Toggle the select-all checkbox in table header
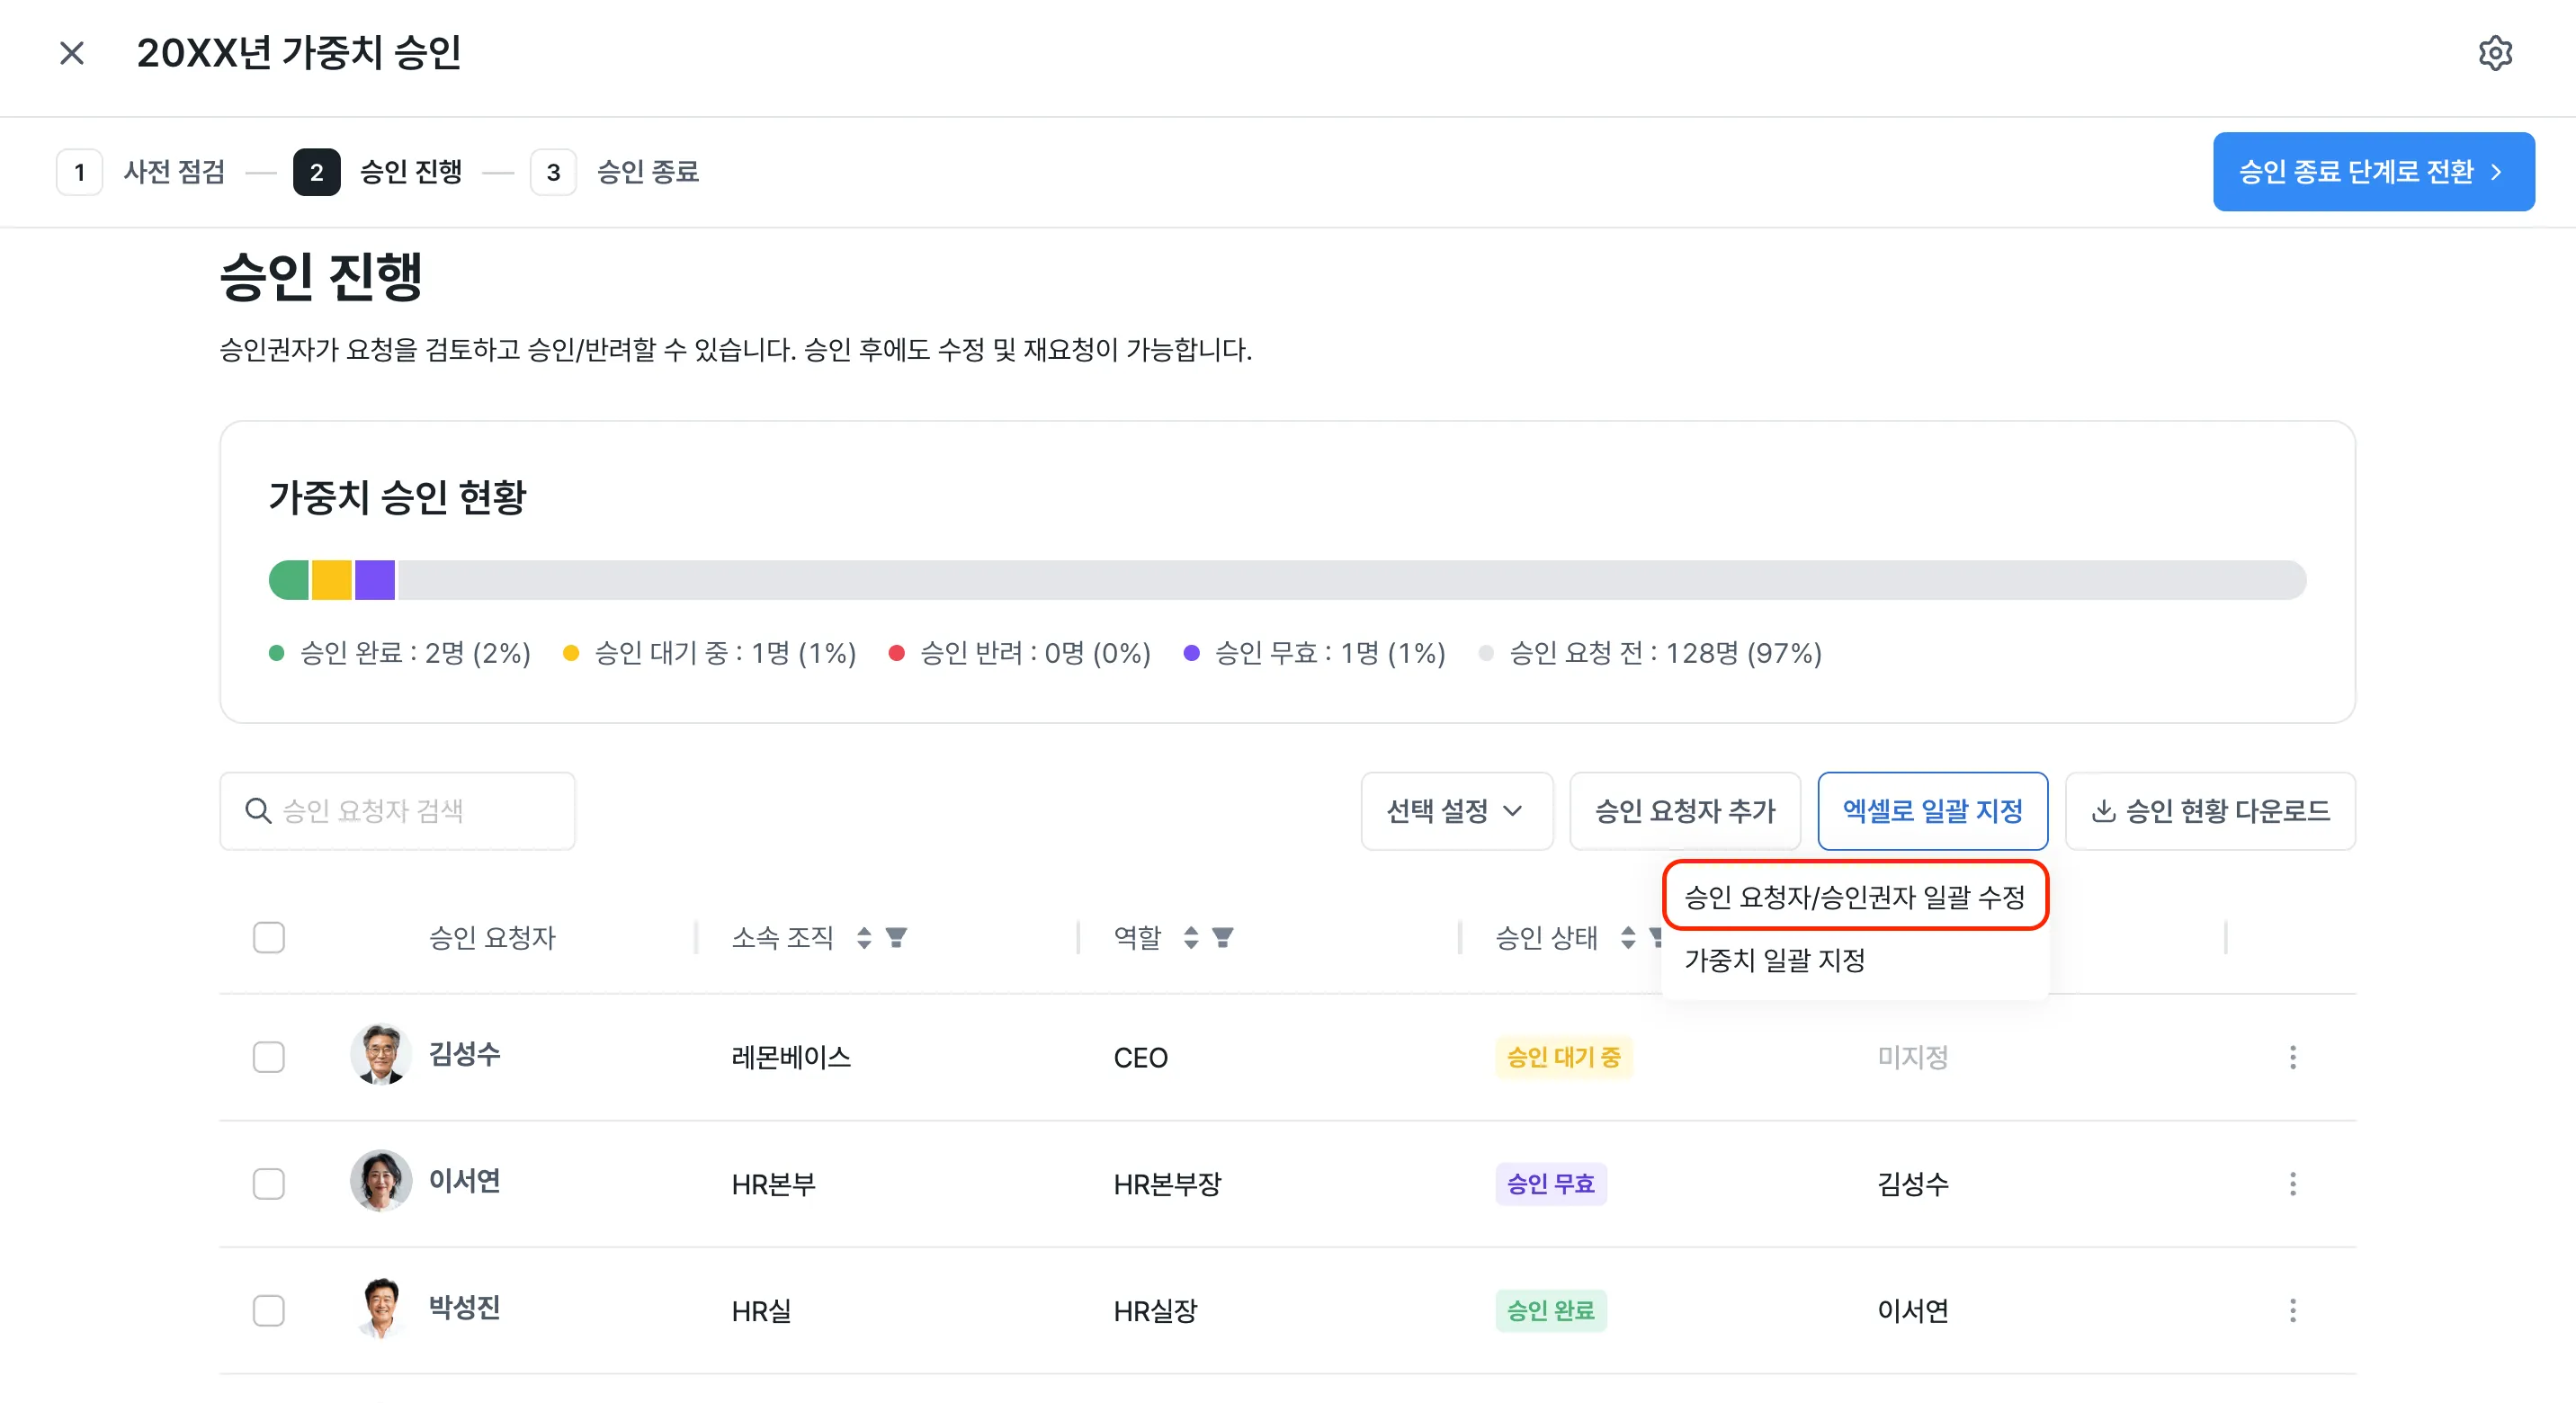The height and width of the screenshot is (1403, 2576). [268, 937]
